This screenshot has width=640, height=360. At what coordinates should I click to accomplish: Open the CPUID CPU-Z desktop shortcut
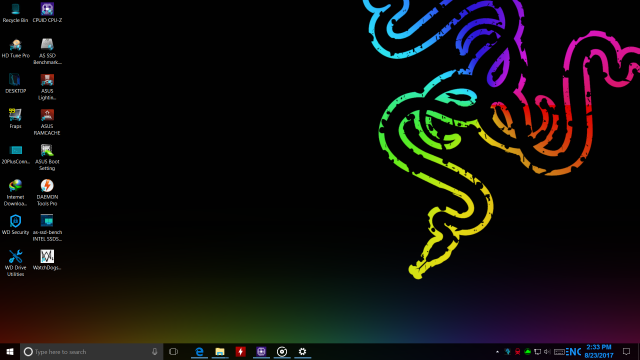click(x=47, y=13)
